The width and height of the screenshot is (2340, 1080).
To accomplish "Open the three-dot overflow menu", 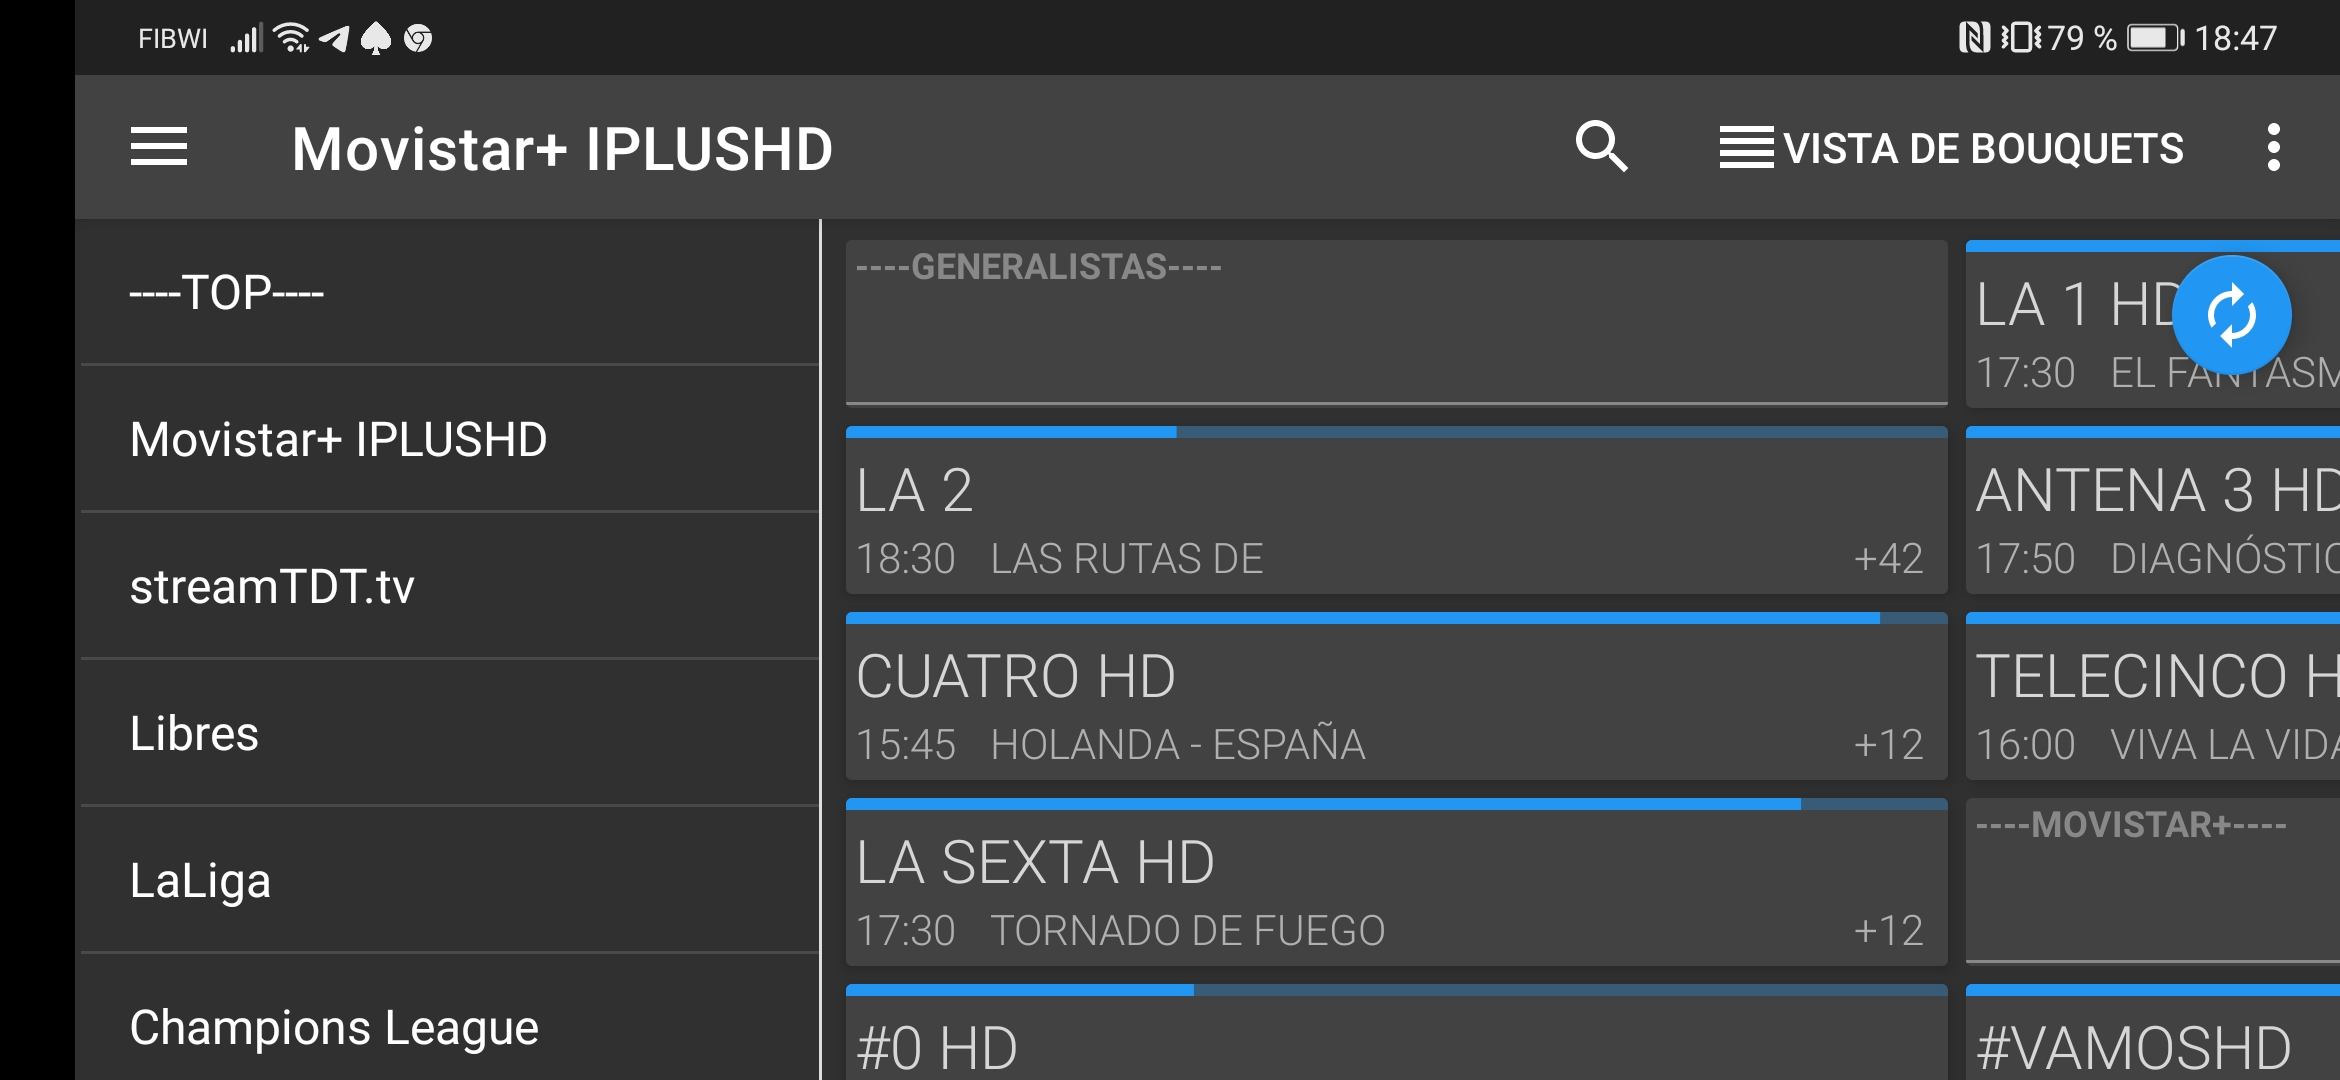I will 2273,148.
